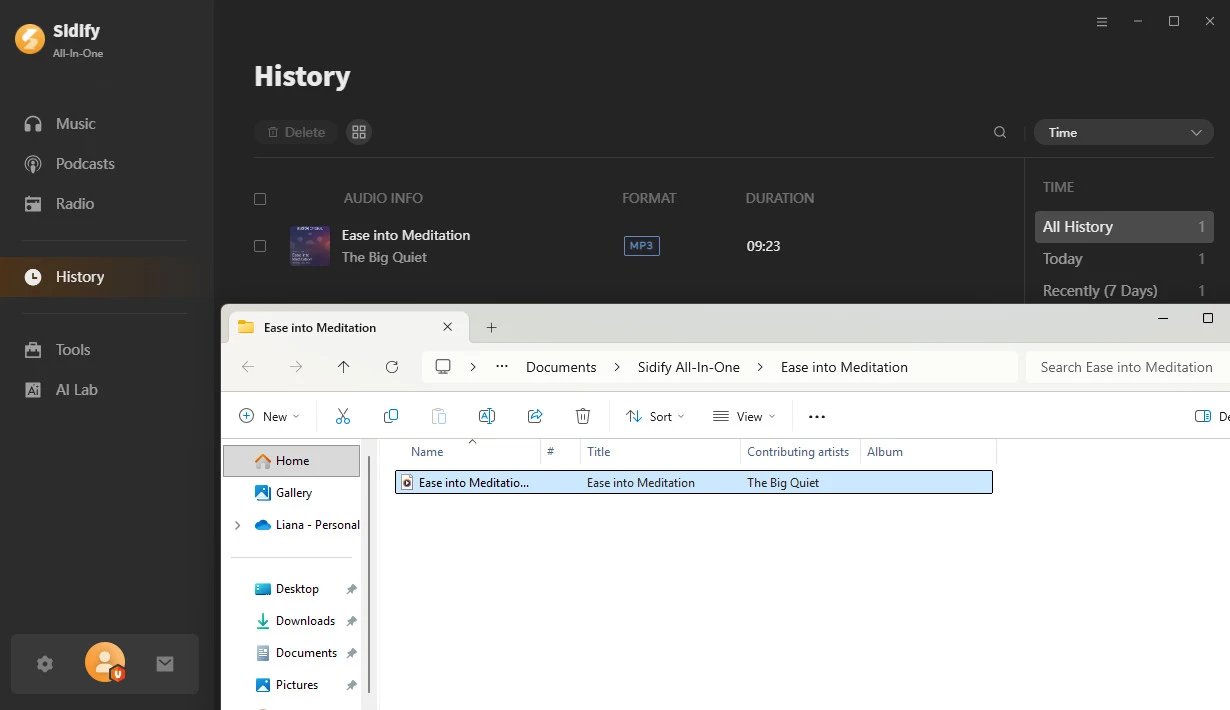1230x710 pixels.
Task: Open Documents in Explorer quick access
Action: [x=306, y=653]
